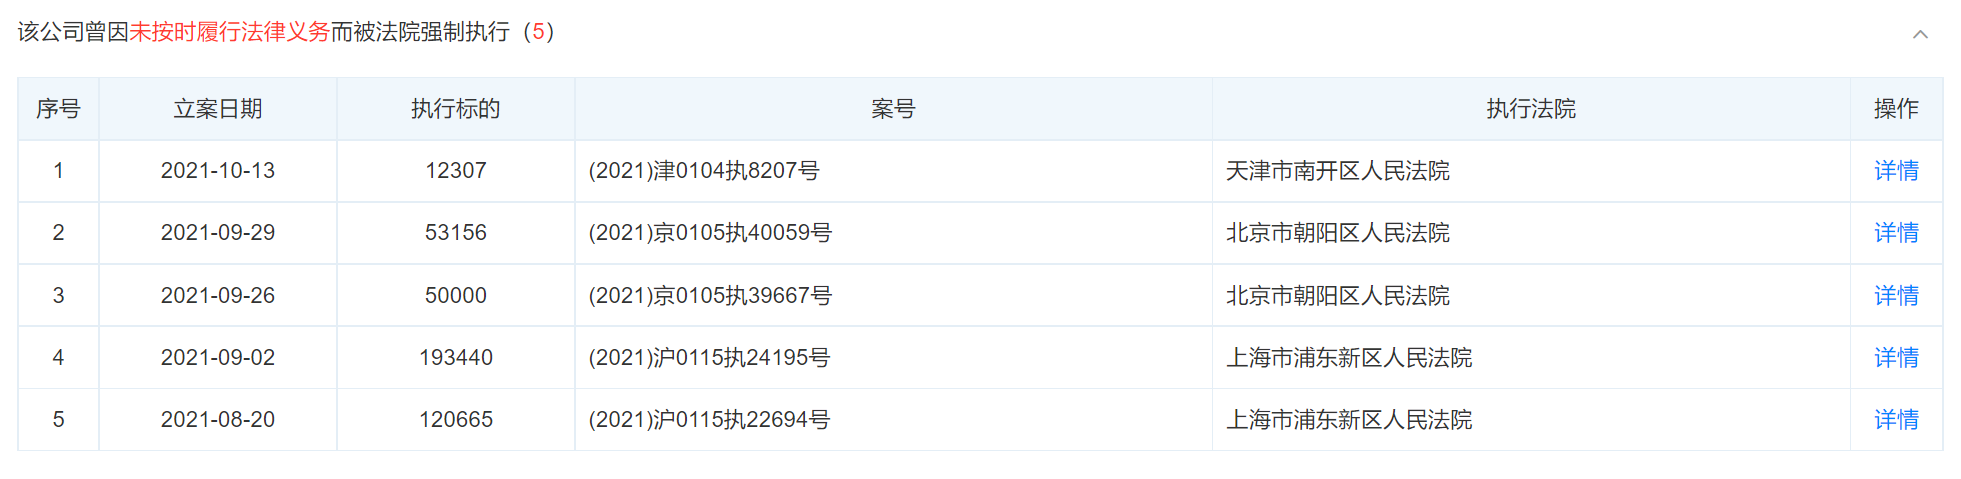This screenshot has width=1961, height=479.
Task: Click the 执行法院 column header
Action: tap(1530, 109)
